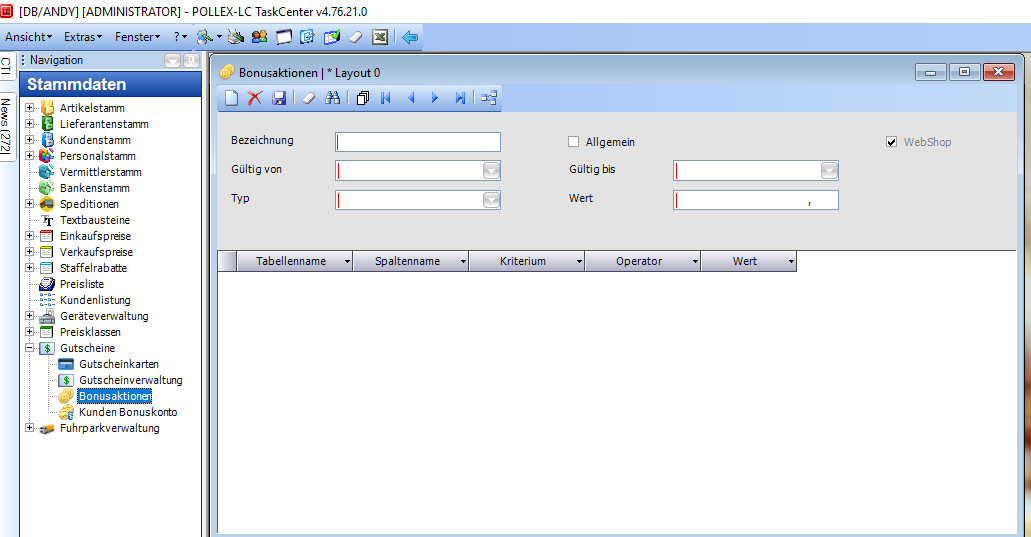Image resolution: width=1031 pixels, height=537 pixels.
Task: Click the new record icon in Bonusaktionen toolbar
Action: tap(231, 98)
